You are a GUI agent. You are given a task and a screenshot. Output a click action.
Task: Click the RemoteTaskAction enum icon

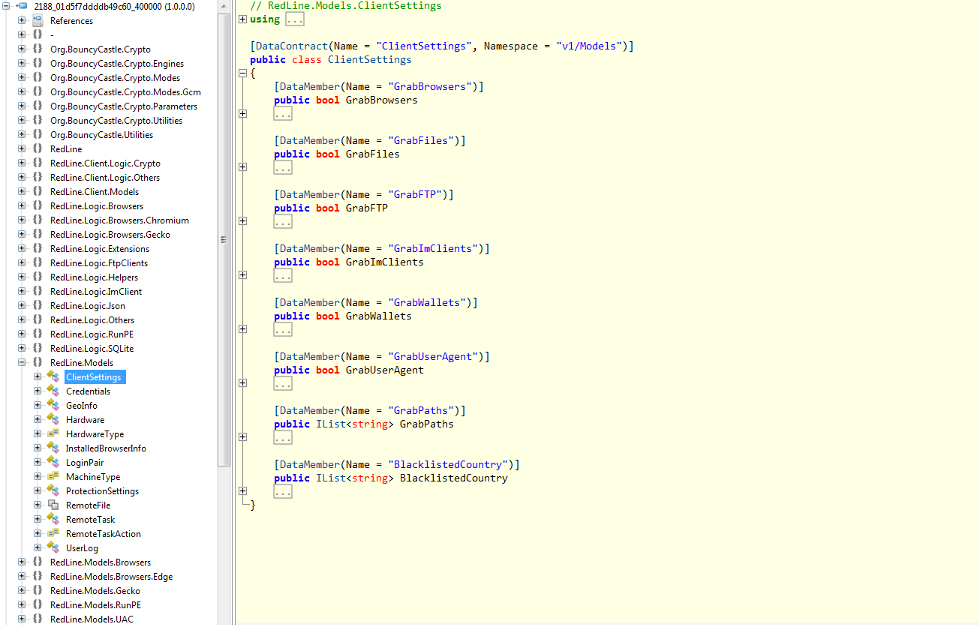click(x=53, y=533)
